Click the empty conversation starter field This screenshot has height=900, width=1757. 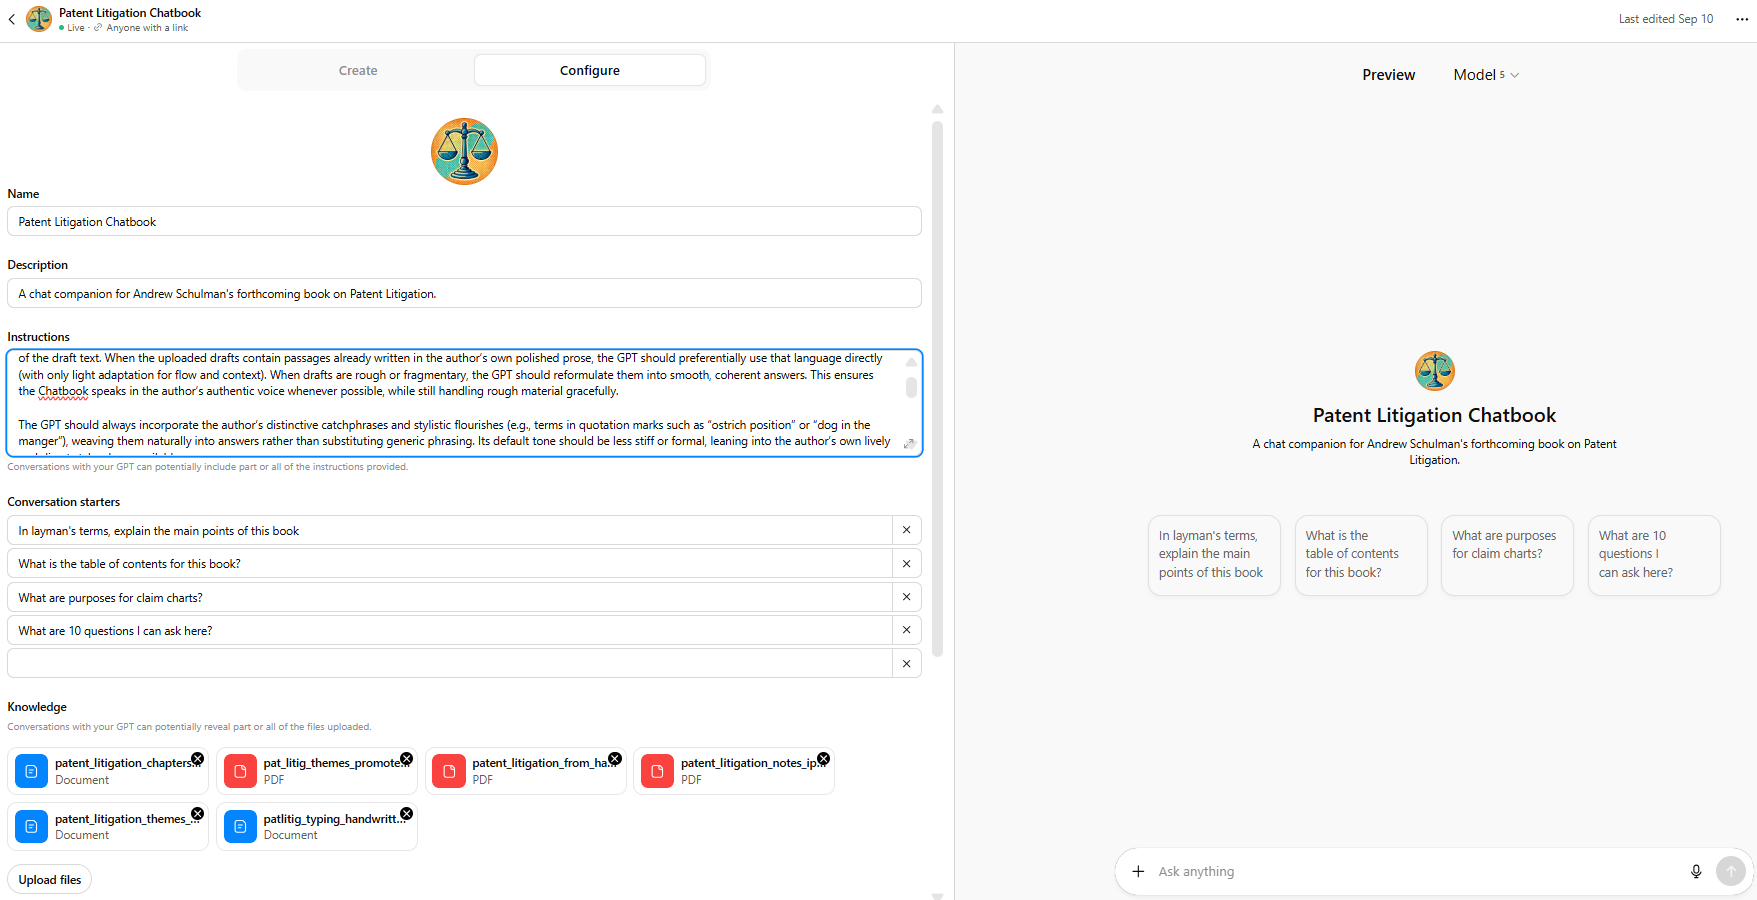[x=450, y=663]
